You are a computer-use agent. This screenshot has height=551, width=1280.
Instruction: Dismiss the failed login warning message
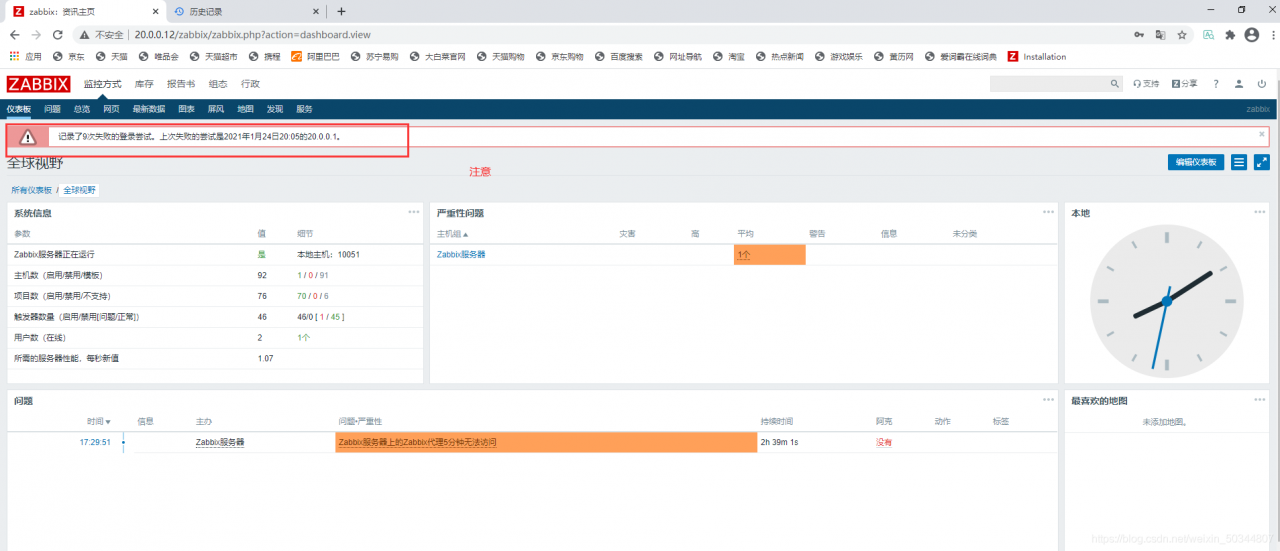click(1261, 134)
